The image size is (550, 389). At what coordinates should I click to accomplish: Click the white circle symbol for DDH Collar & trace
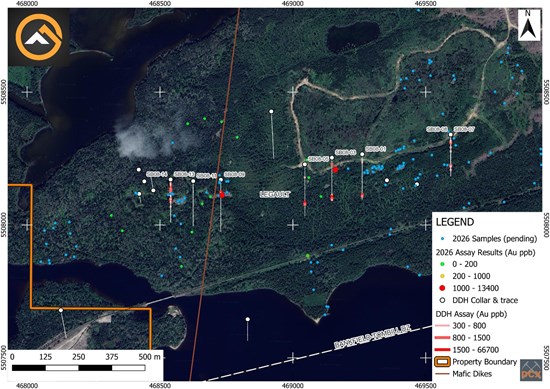[x=442, y=300]
